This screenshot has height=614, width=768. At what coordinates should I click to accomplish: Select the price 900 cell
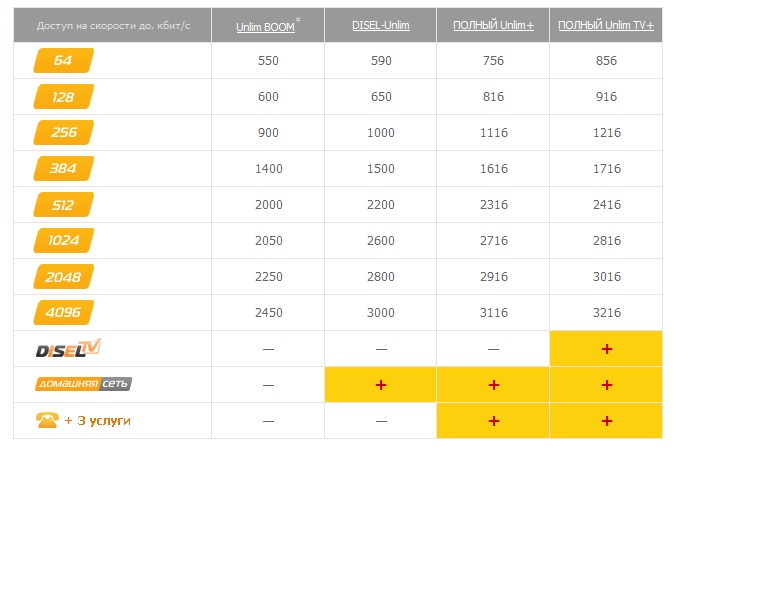[268, 133]
